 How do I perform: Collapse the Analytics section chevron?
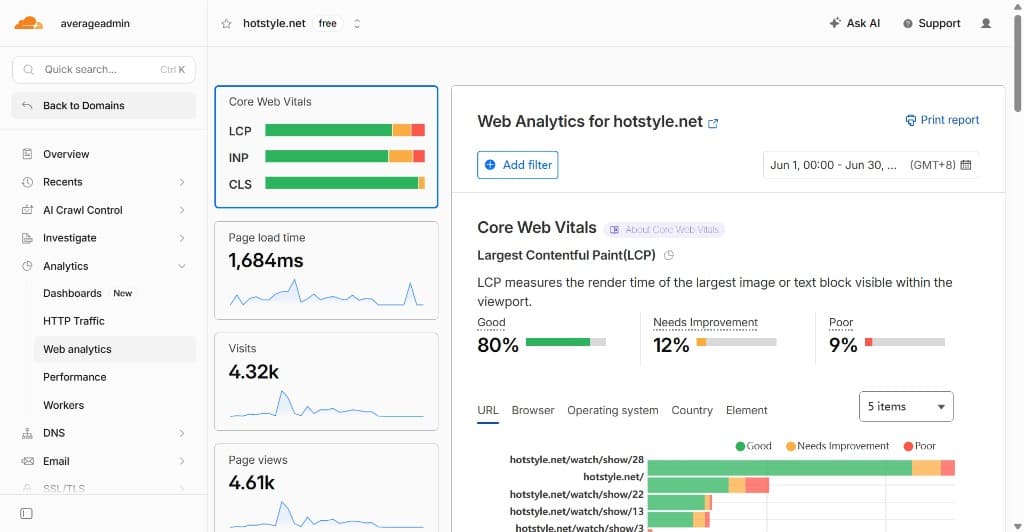click(182, 266)
